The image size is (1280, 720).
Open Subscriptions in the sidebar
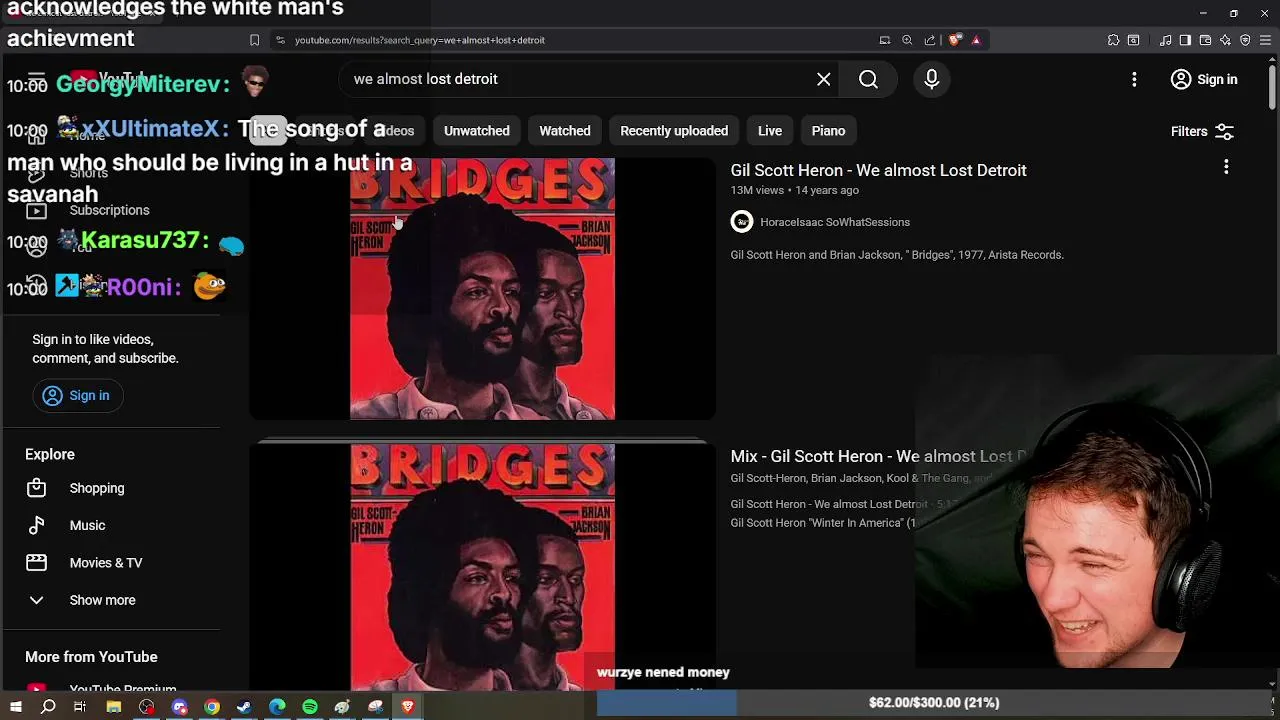pos(110,210)
